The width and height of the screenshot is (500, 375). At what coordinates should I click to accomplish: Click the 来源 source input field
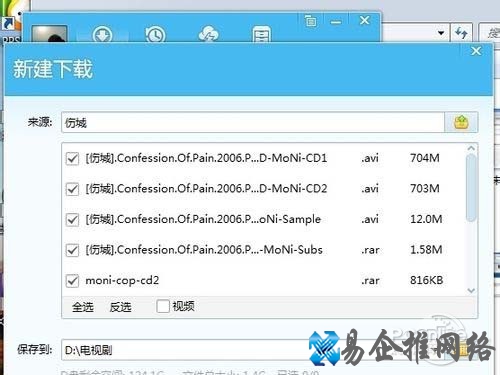point(253,122)
